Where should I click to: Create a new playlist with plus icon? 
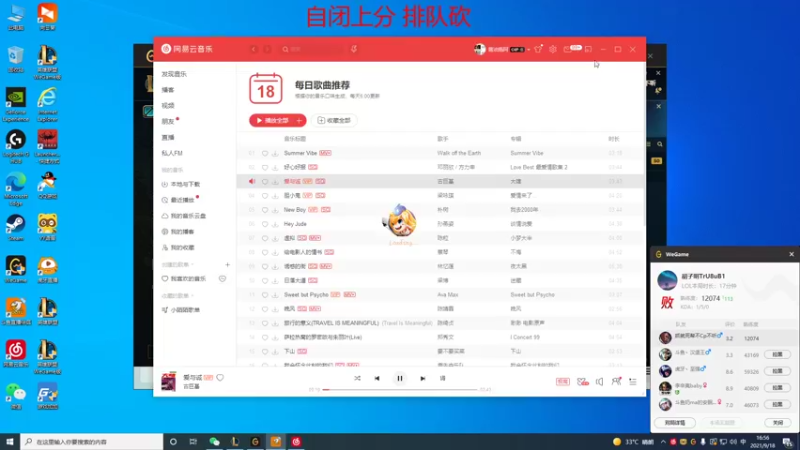pos(228,265)
